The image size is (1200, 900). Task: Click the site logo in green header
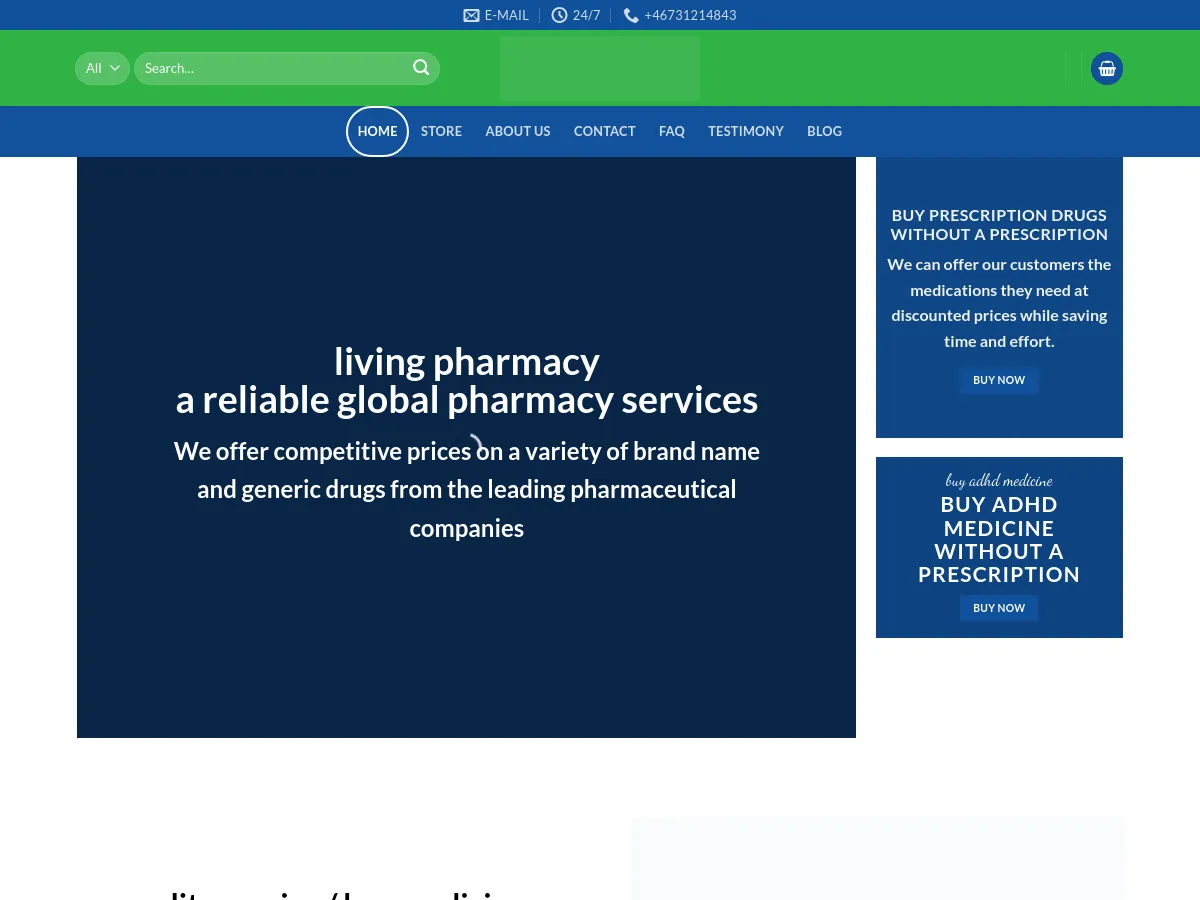(600, 68)
